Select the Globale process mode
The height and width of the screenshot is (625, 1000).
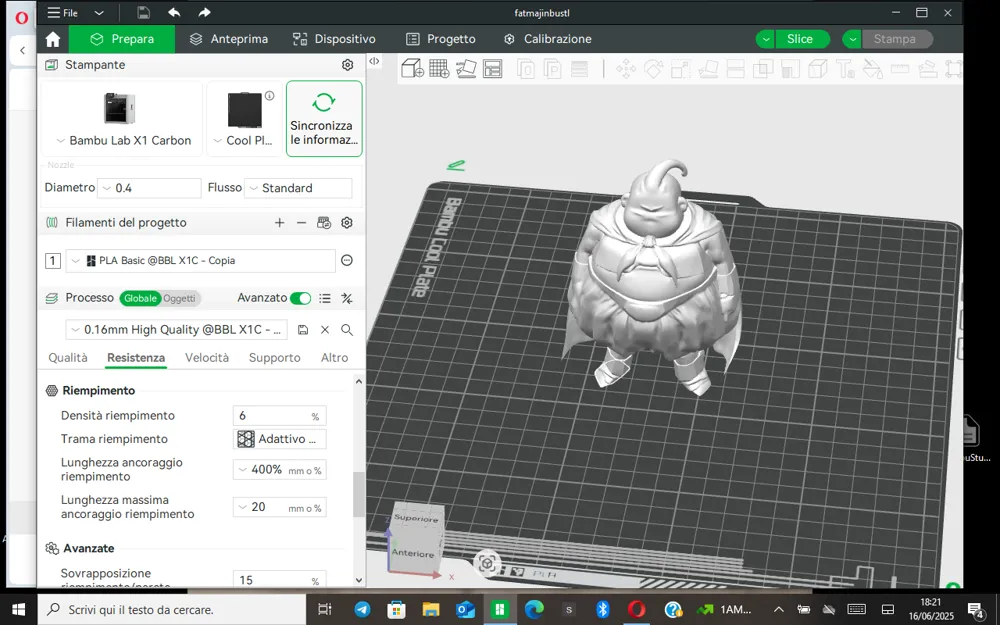tap(140, 298)
